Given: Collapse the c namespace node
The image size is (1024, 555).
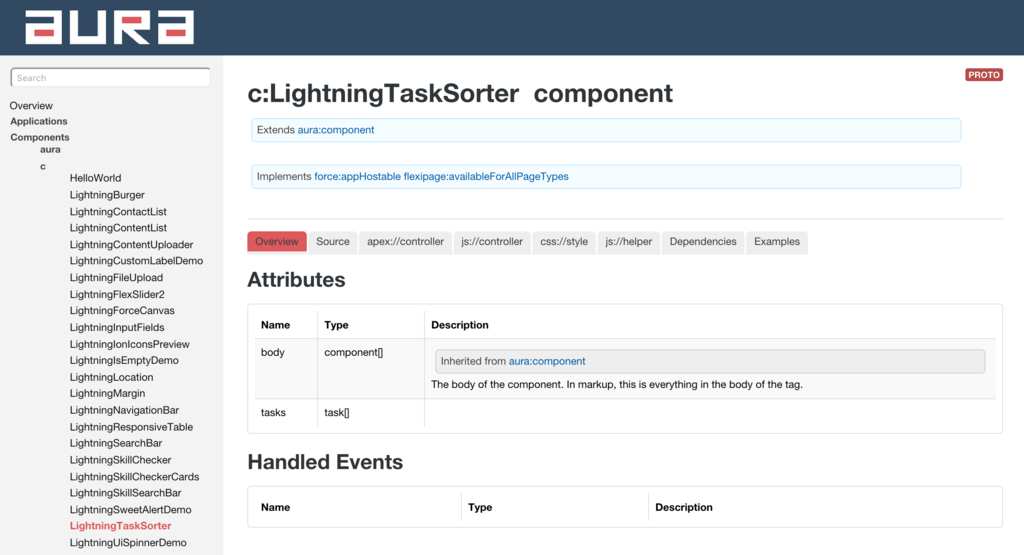Looking at the screenshot, I should [x=43, y=166].
